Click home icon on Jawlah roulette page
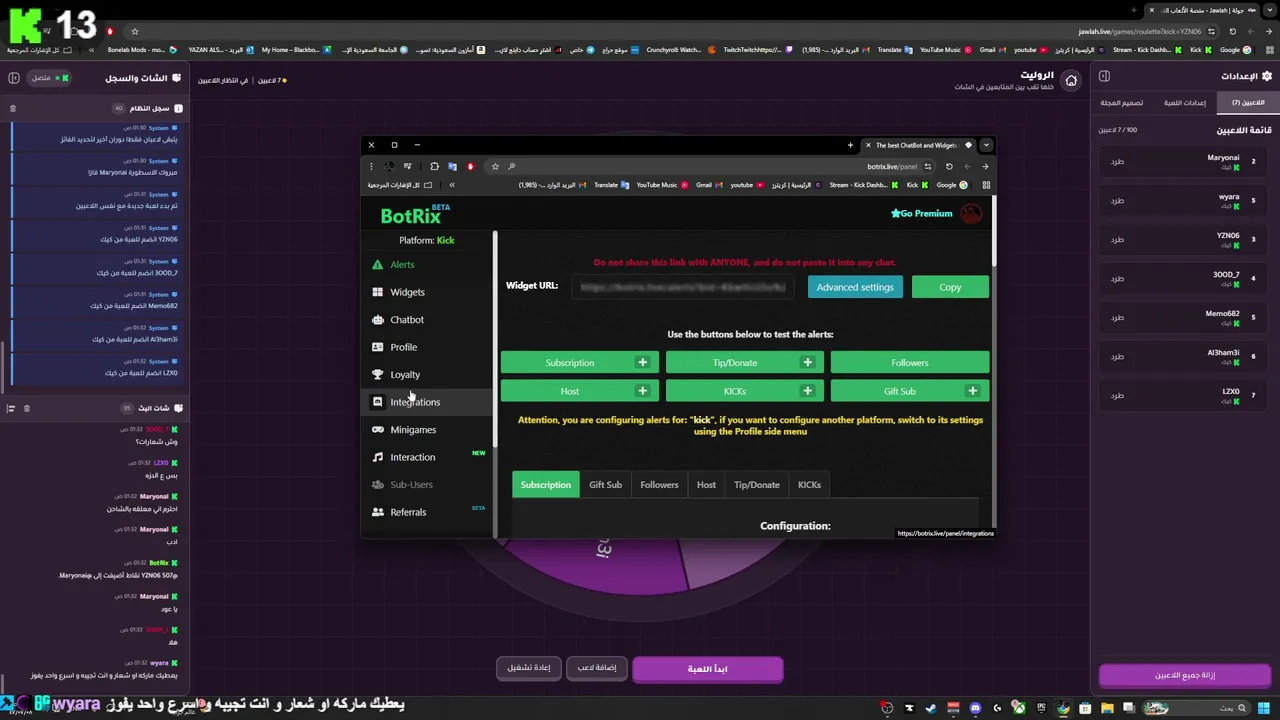 point(1071,81)
